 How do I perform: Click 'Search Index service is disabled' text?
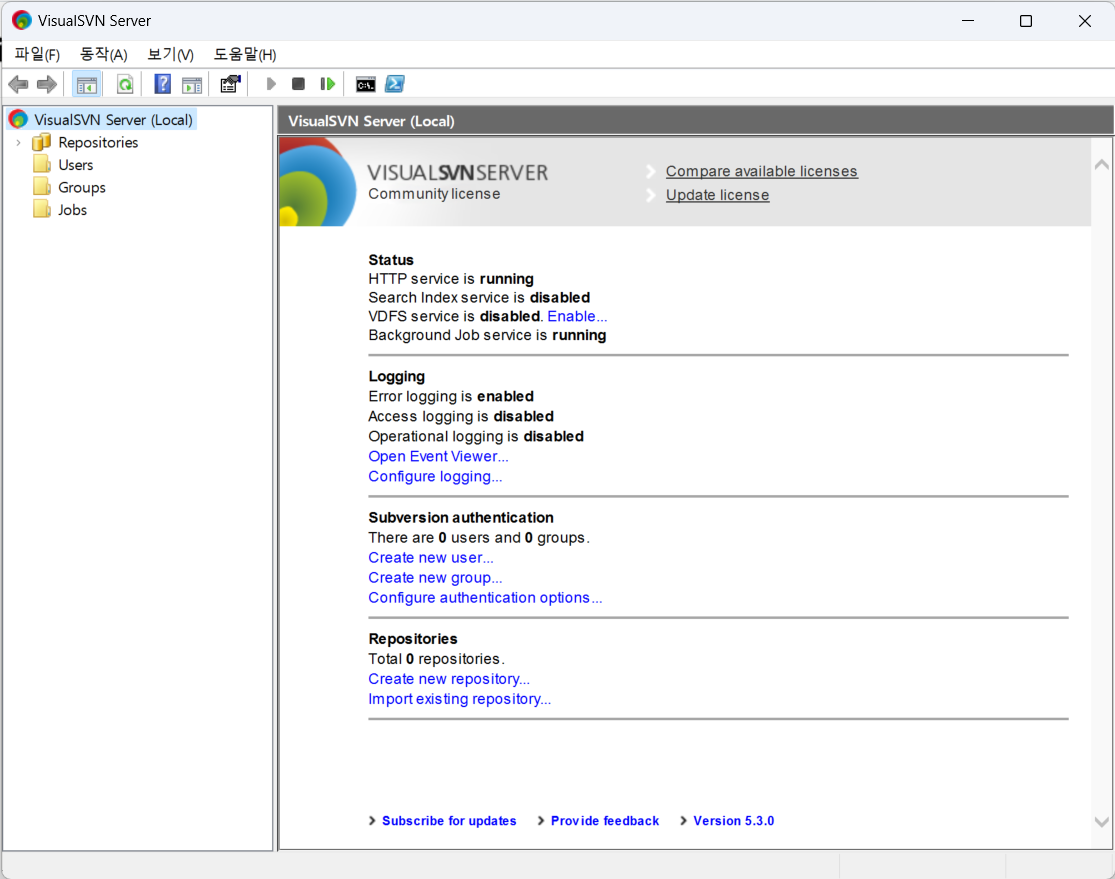tap(479, 297)
